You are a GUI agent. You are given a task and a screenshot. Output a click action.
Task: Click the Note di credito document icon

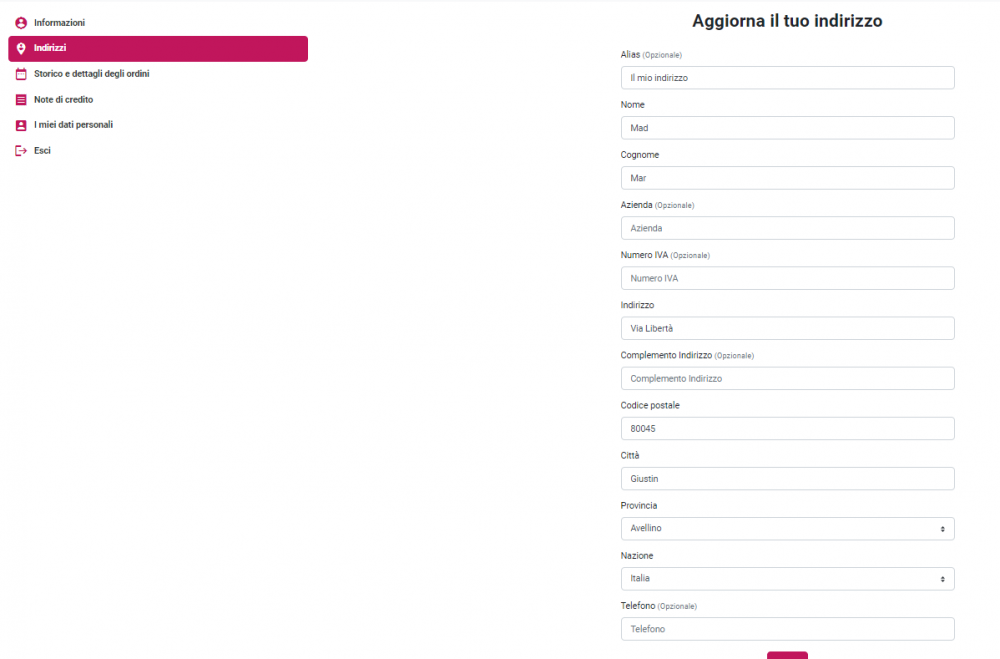coord(21,100)
